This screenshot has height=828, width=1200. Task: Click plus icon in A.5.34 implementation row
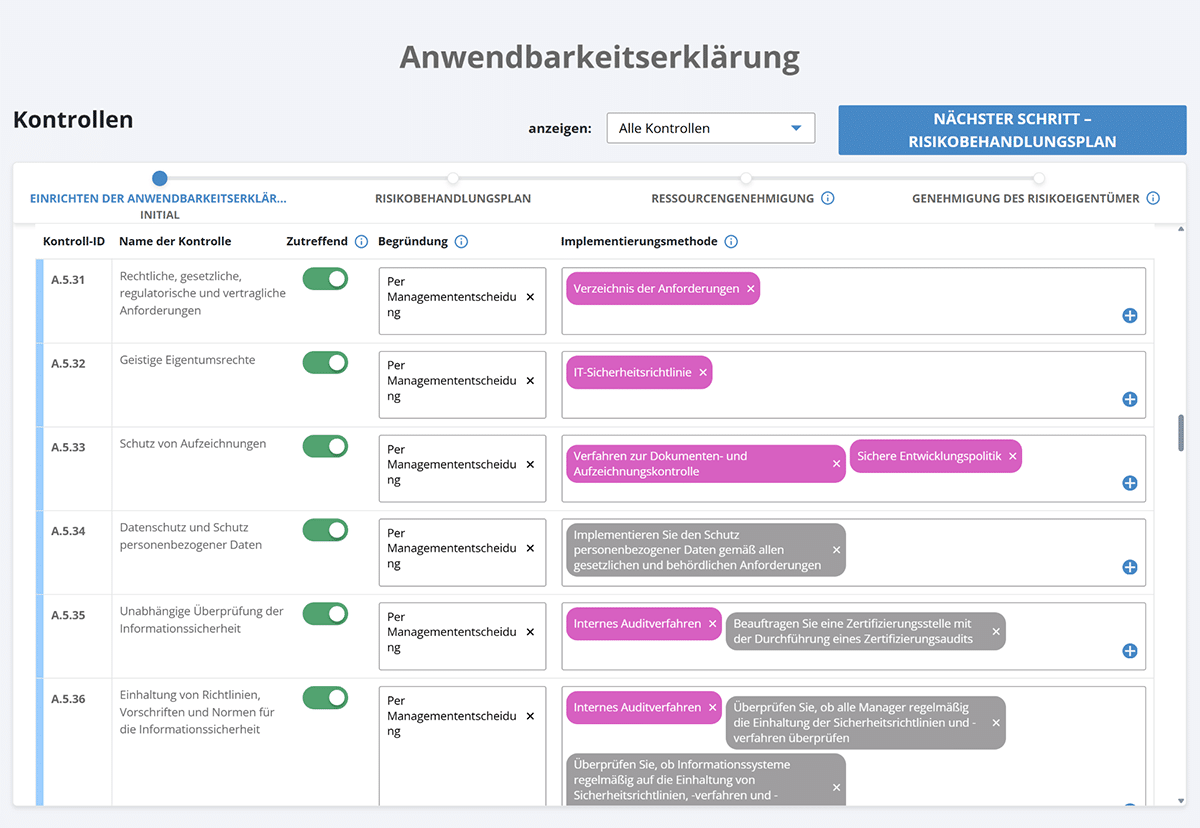1130,567
